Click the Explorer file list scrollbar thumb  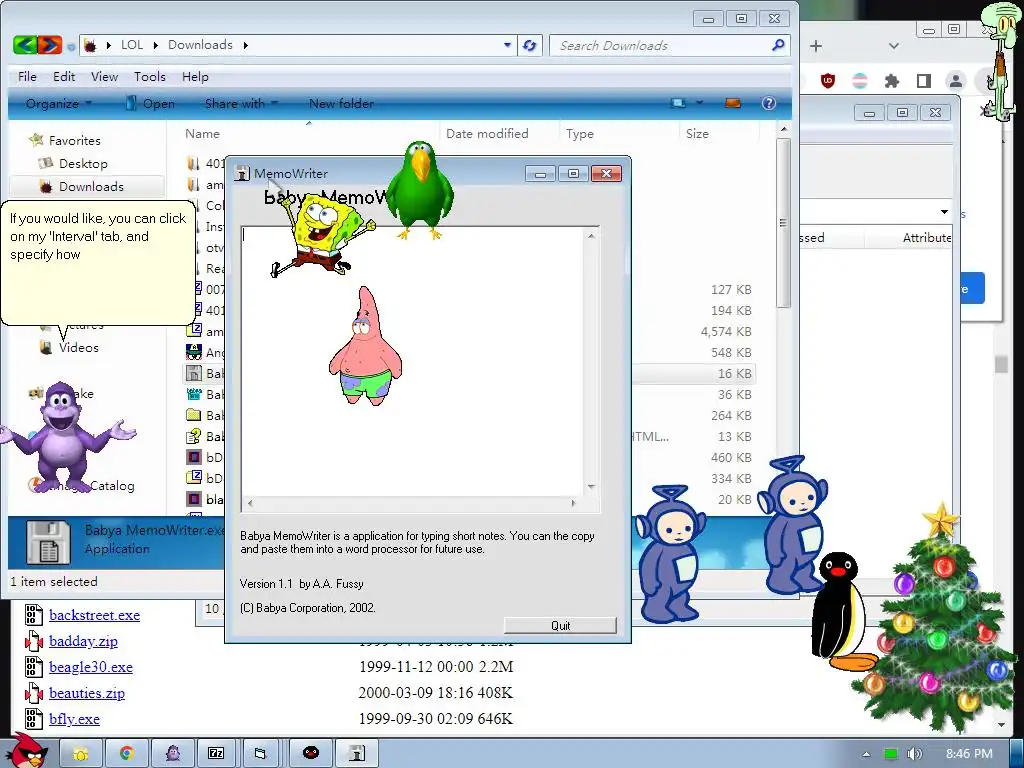point(784,222)
